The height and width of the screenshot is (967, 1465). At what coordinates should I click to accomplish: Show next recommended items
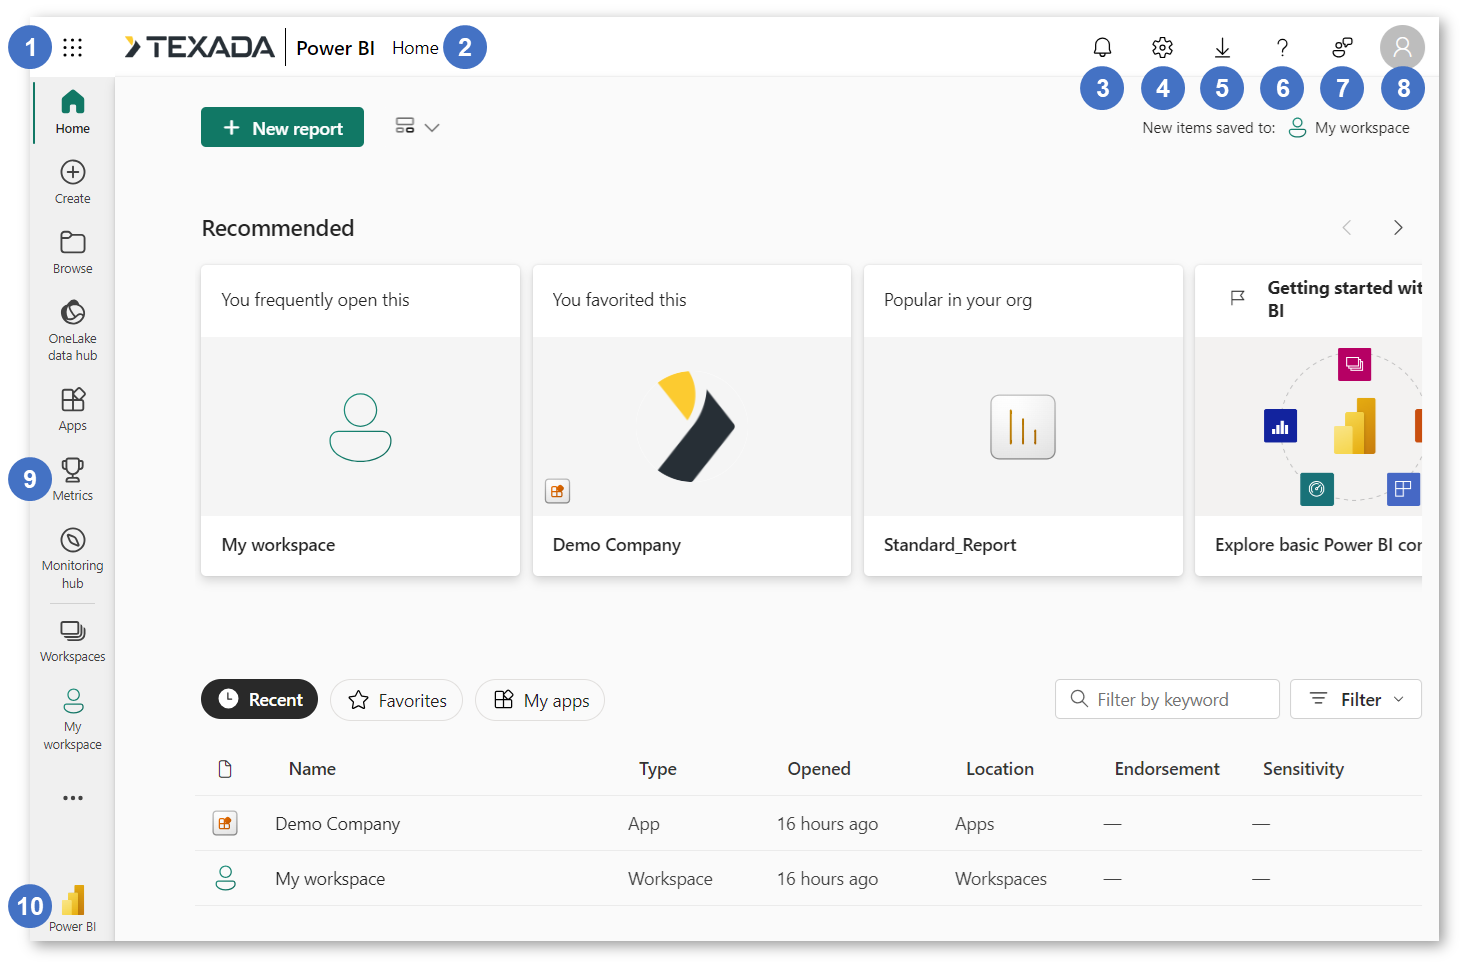click(1398, 228)
